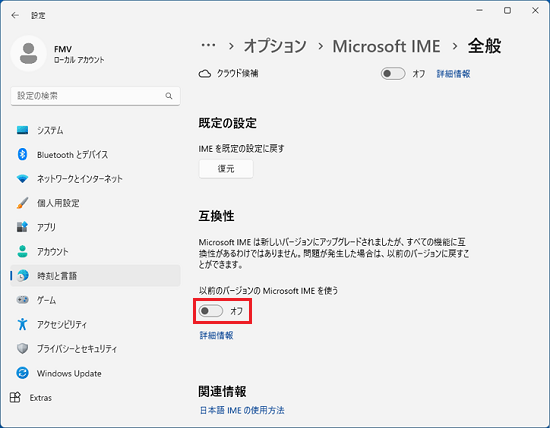Go to 個人用設定 category

click(95, 203)
